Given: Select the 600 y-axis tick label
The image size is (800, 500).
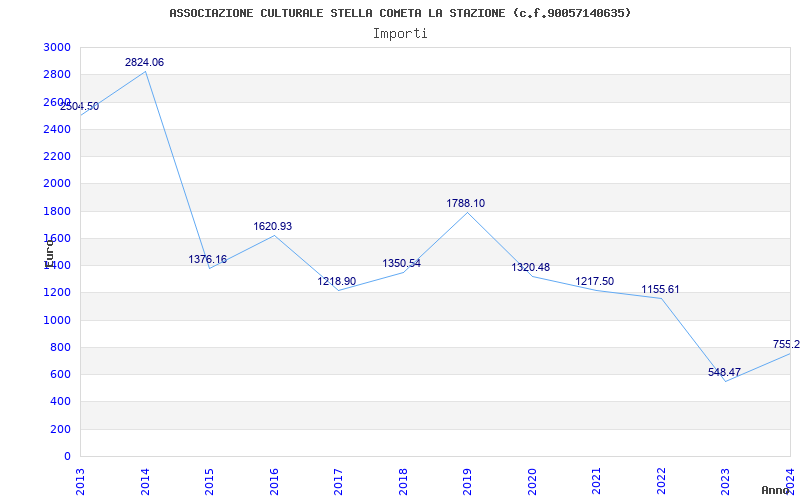Looking at the screenshot, I should (x=61, y=374).
